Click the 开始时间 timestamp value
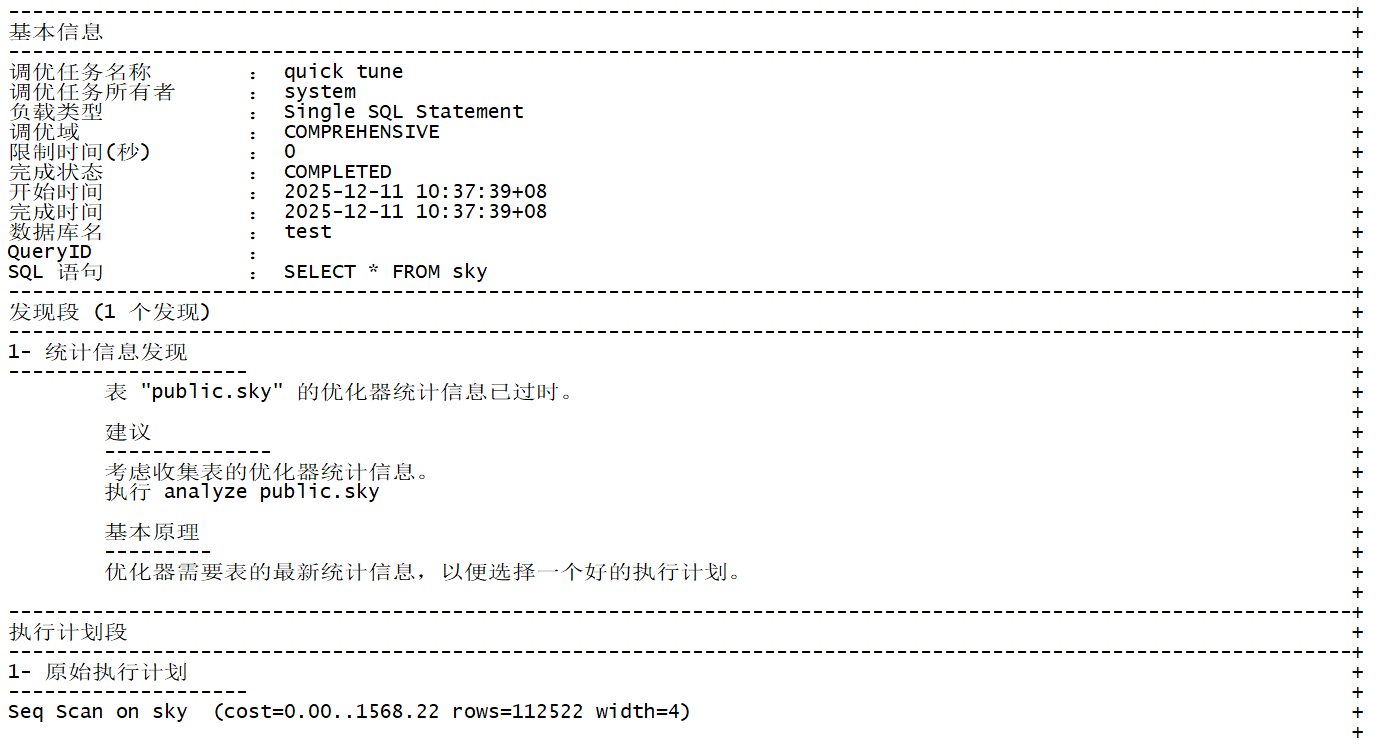Screen dimensions: 1383x753 415,192
